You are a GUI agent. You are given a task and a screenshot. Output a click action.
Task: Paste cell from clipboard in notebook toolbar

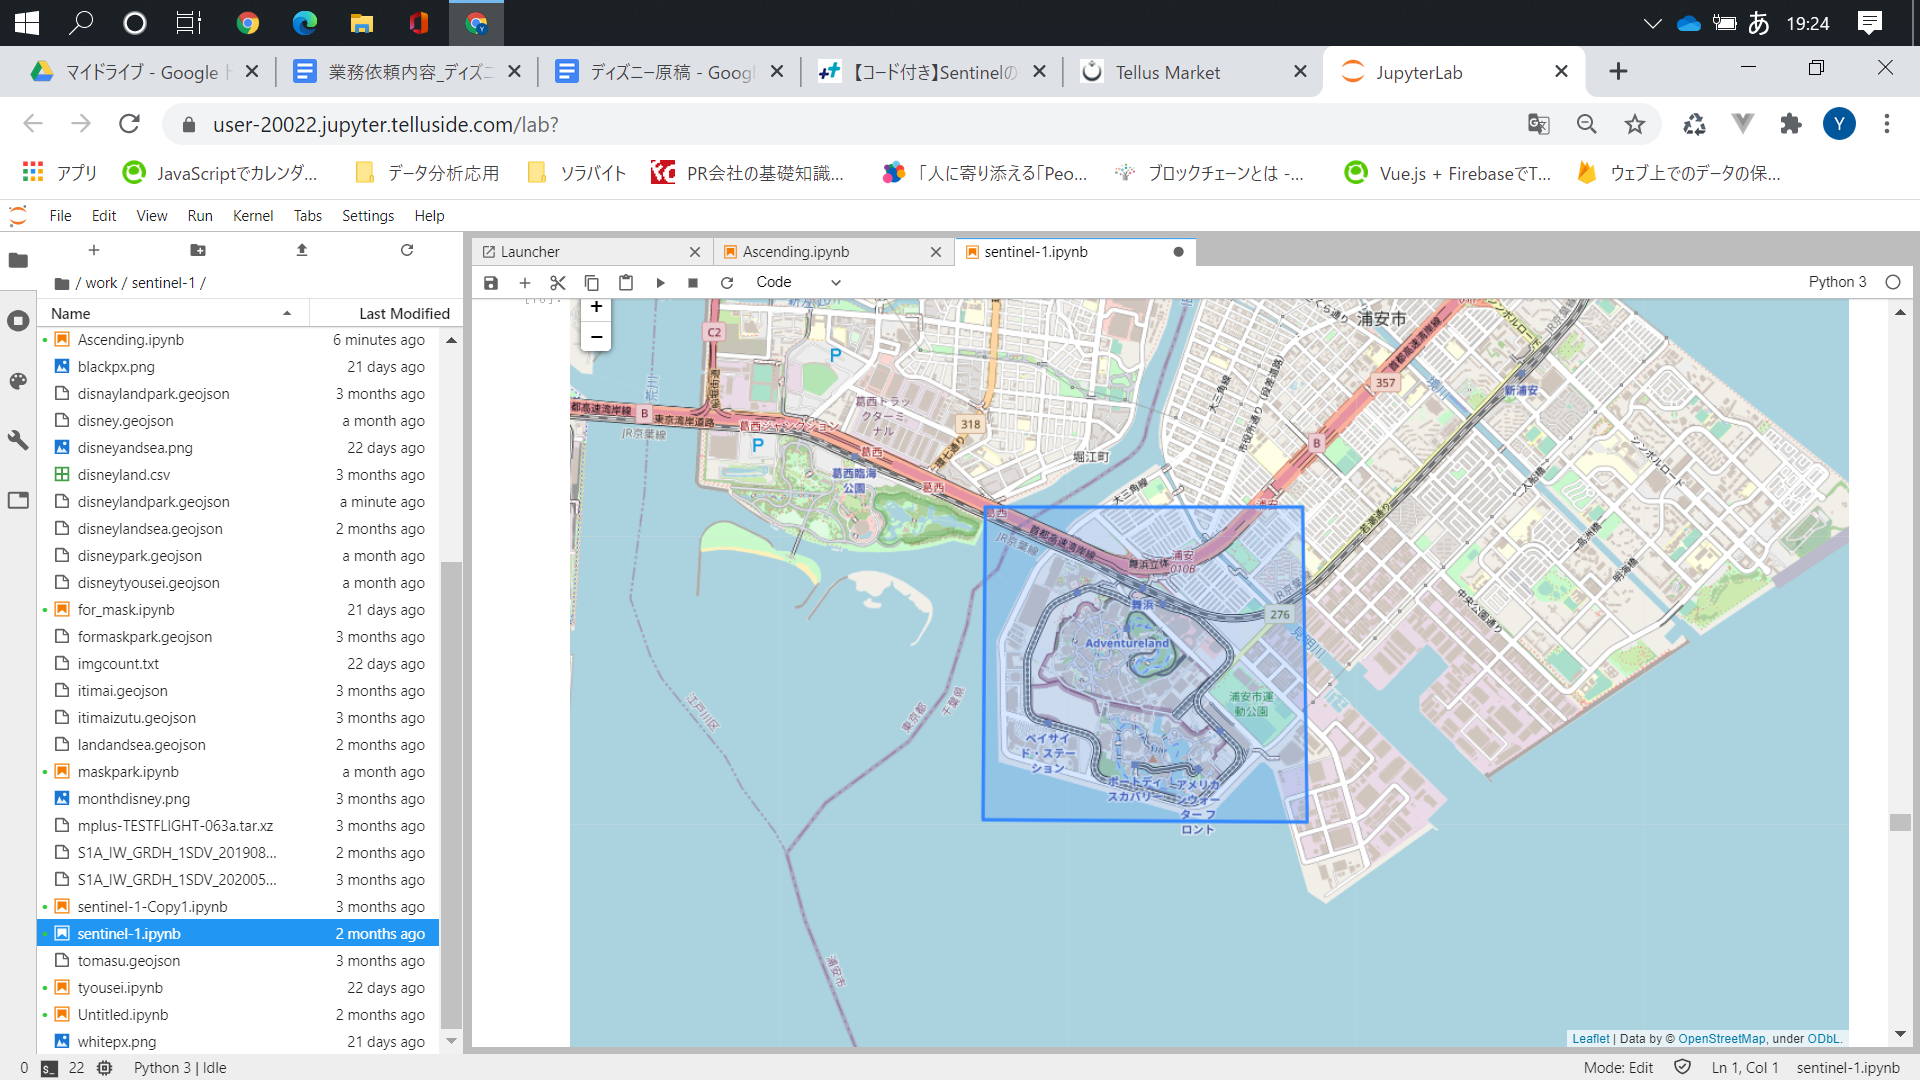click(x=626, y=283)
